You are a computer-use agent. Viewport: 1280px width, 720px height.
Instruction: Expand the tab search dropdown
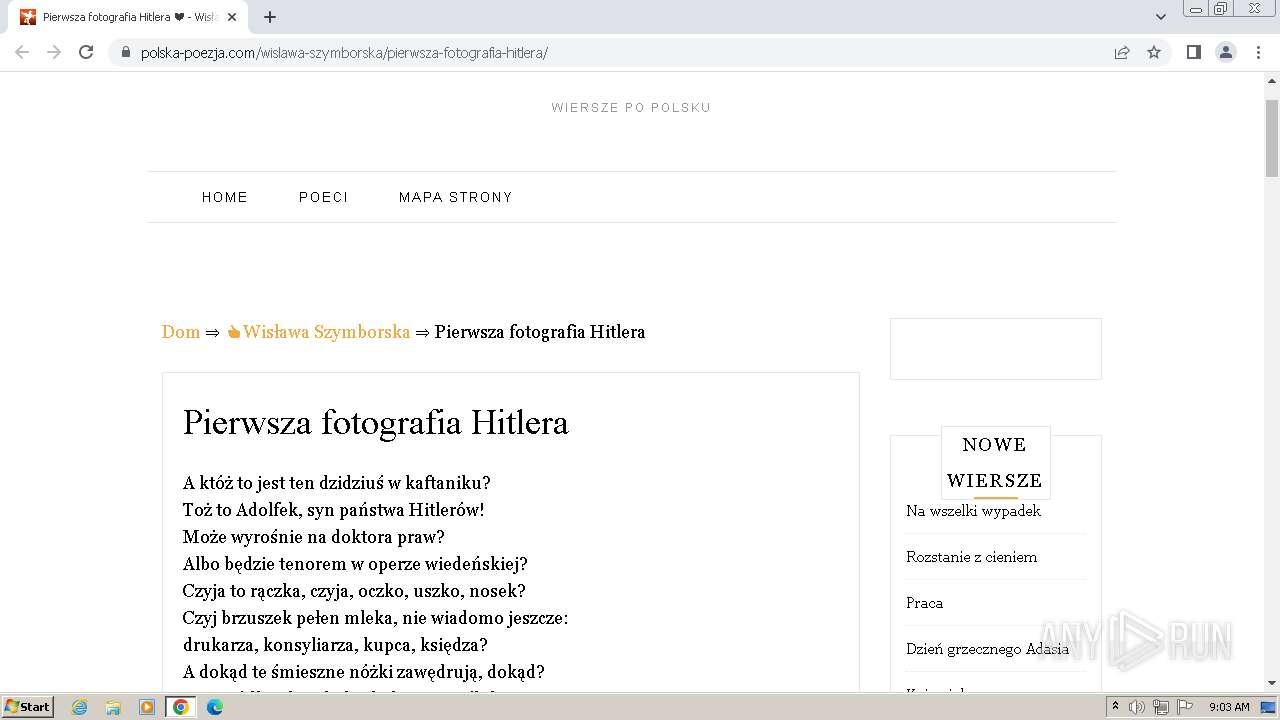click(1161, 17)
